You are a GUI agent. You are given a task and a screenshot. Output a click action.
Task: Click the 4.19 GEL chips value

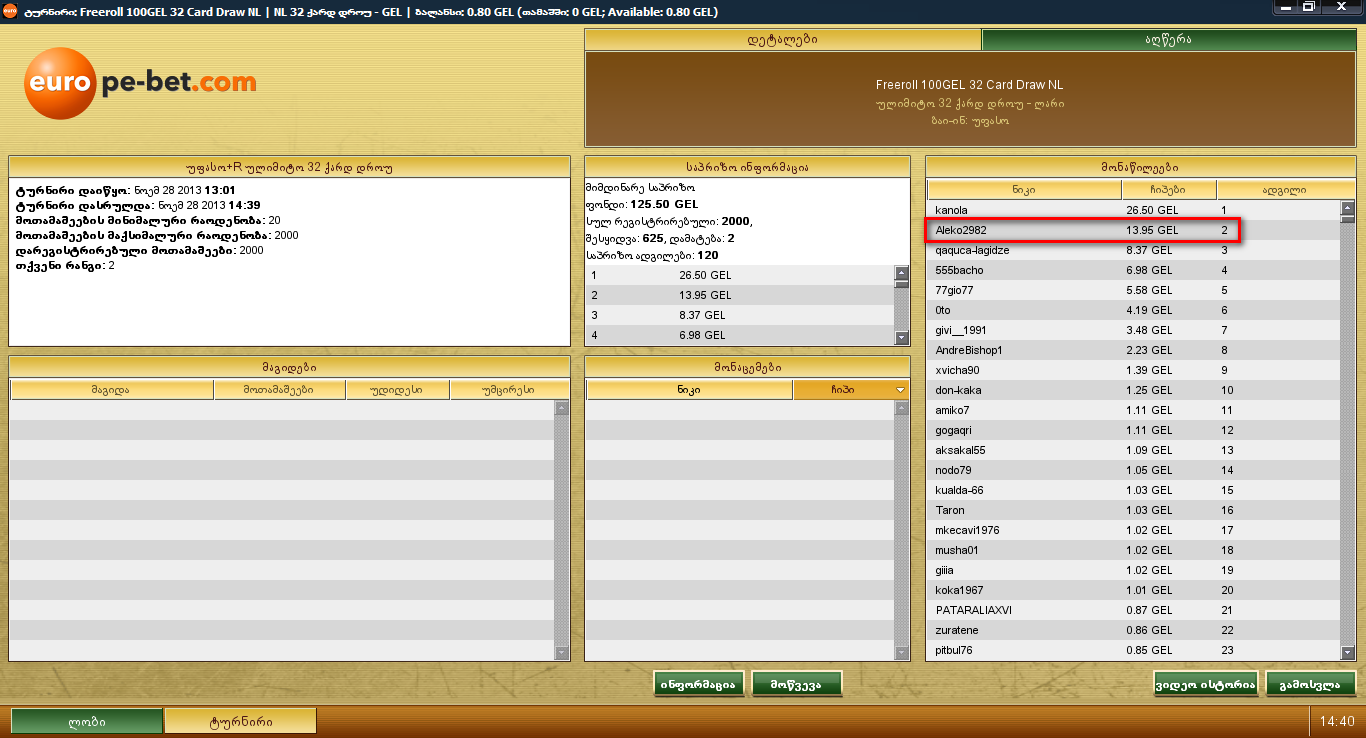1149,310
